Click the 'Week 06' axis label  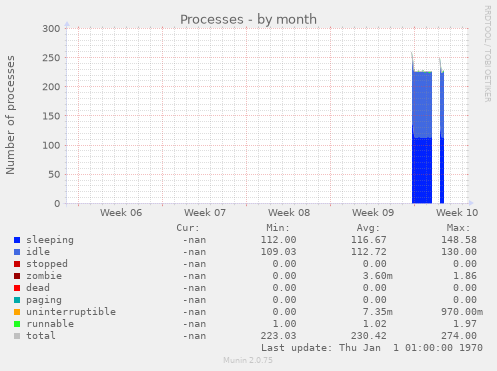pyautogui.click(x=121, y=213)
